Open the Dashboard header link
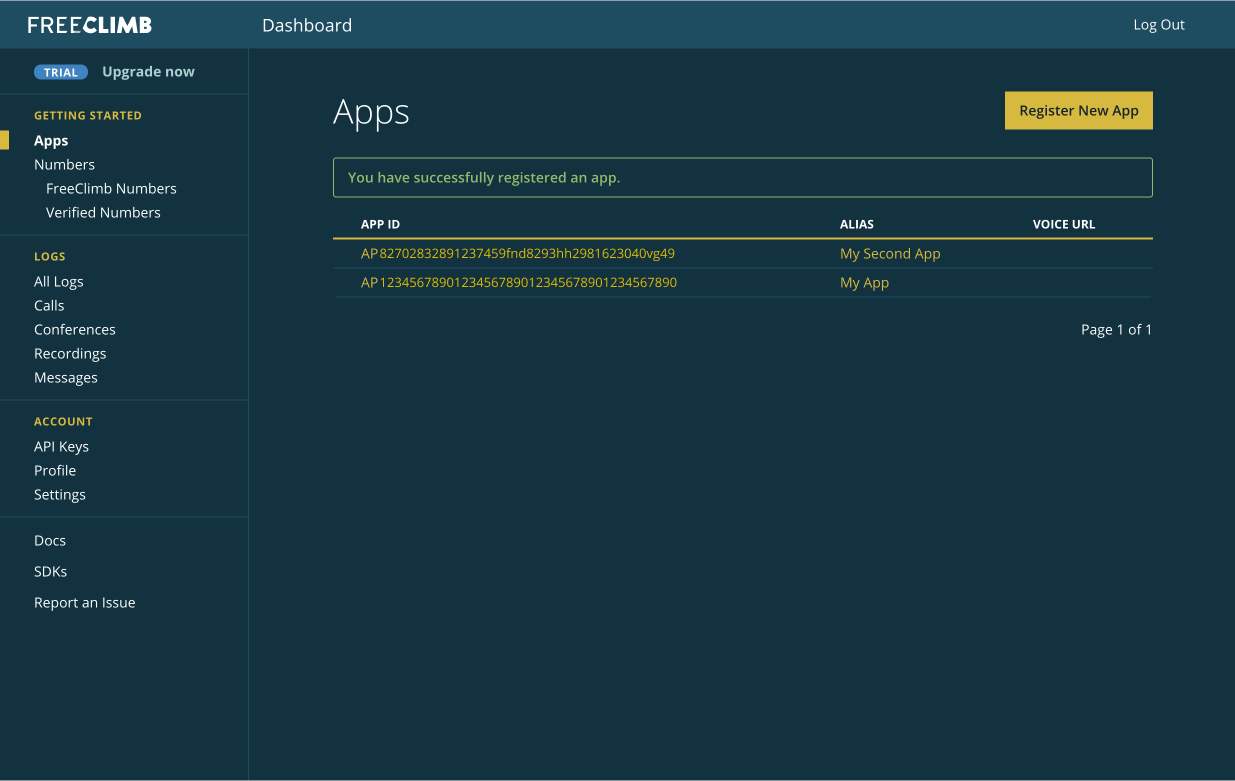Image resolution: width=1235 pixels, height=781 pixels. (x=307, y=25)
